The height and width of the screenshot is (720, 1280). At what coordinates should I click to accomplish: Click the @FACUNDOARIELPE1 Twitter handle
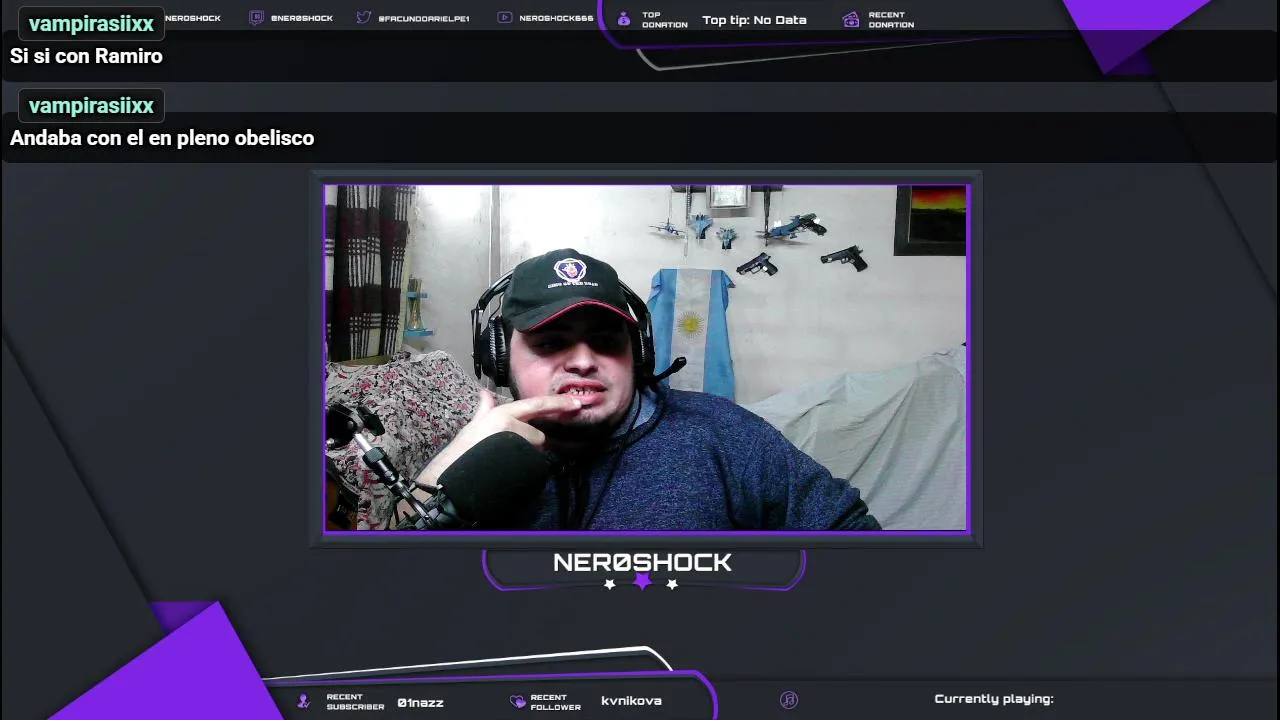point(424,19)
